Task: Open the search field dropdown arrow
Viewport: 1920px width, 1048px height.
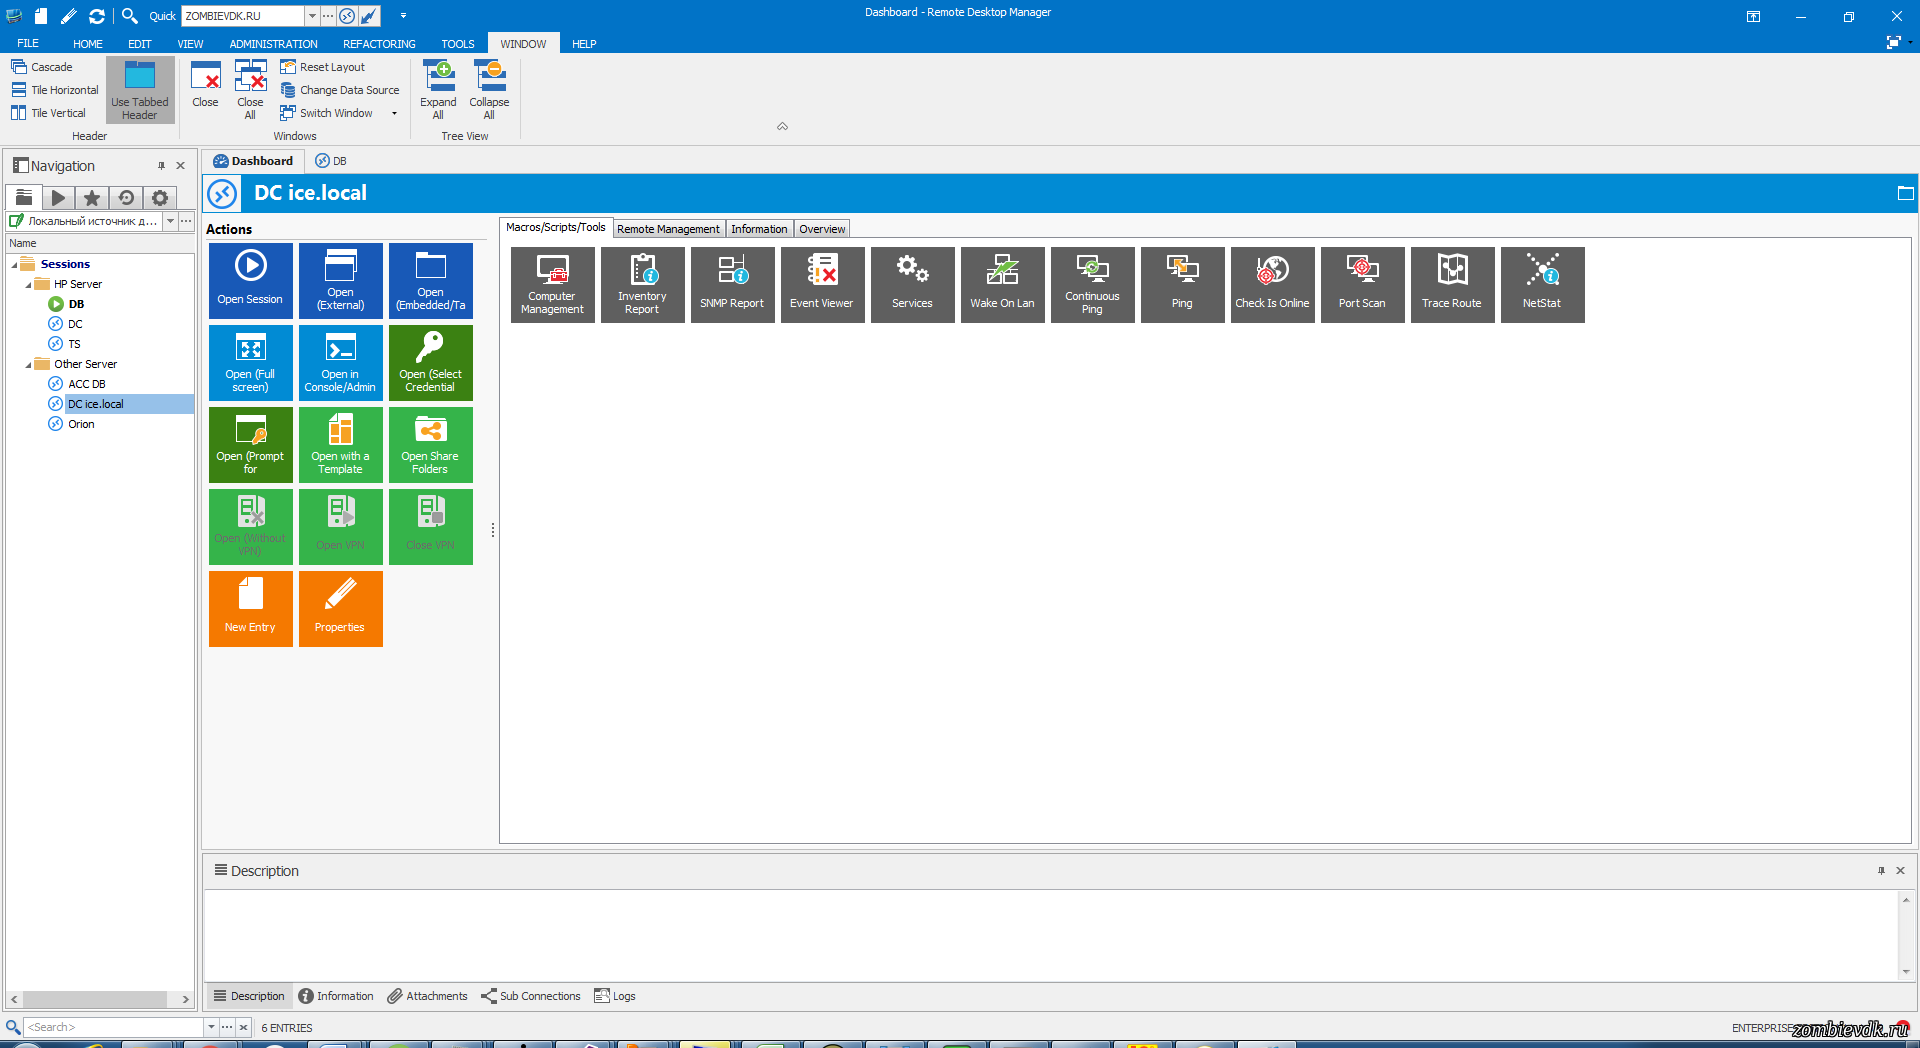Action: tap(211, 1027)
